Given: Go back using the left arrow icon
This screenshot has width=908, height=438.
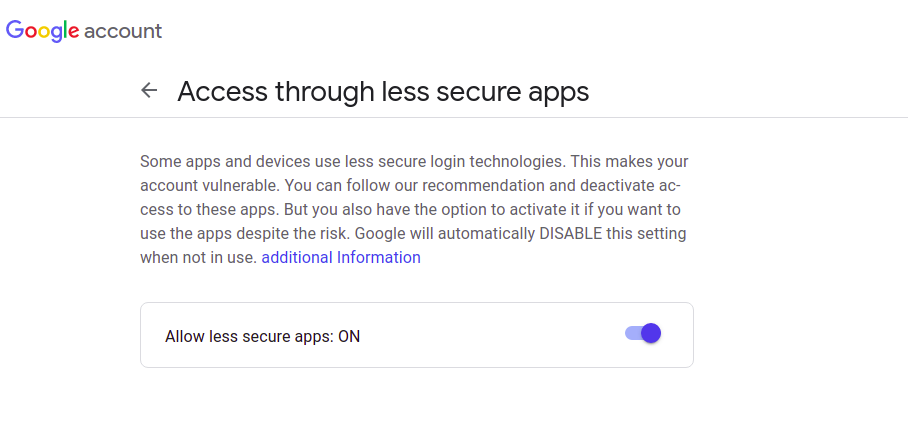Looking at the screenshot, I should point(149,90).
